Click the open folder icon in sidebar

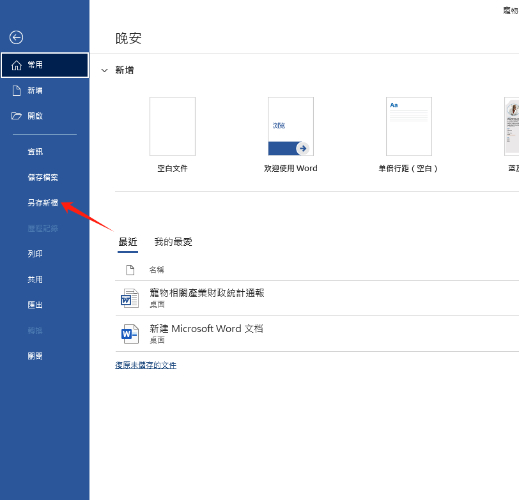[16, 116]
